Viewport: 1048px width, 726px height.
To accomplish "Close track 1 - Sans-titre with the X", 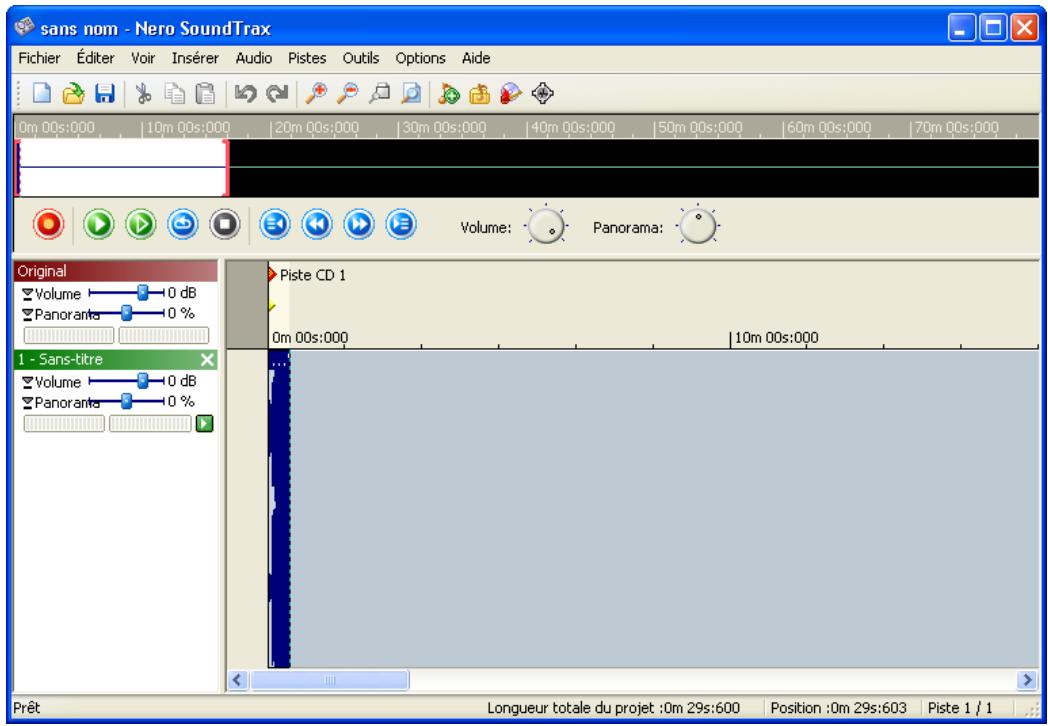I will 207,360.
